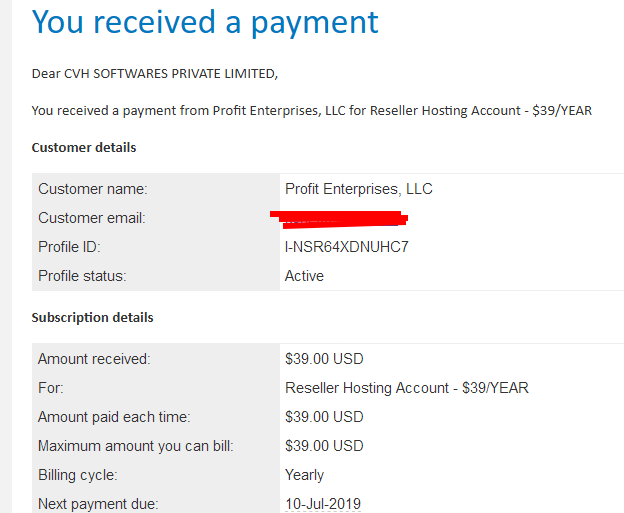Click the Customer details section heading
The image size is (624, 513).
pos(84,148)
